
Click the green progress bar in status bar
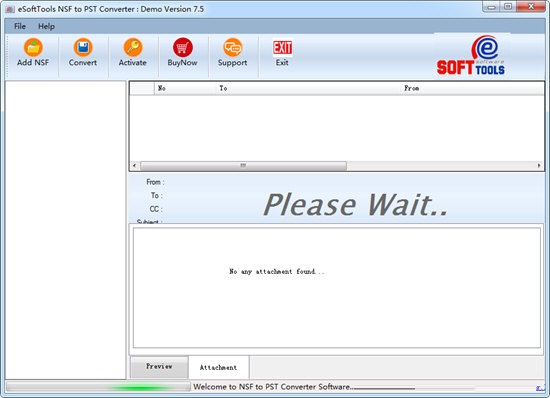point(98,387)
